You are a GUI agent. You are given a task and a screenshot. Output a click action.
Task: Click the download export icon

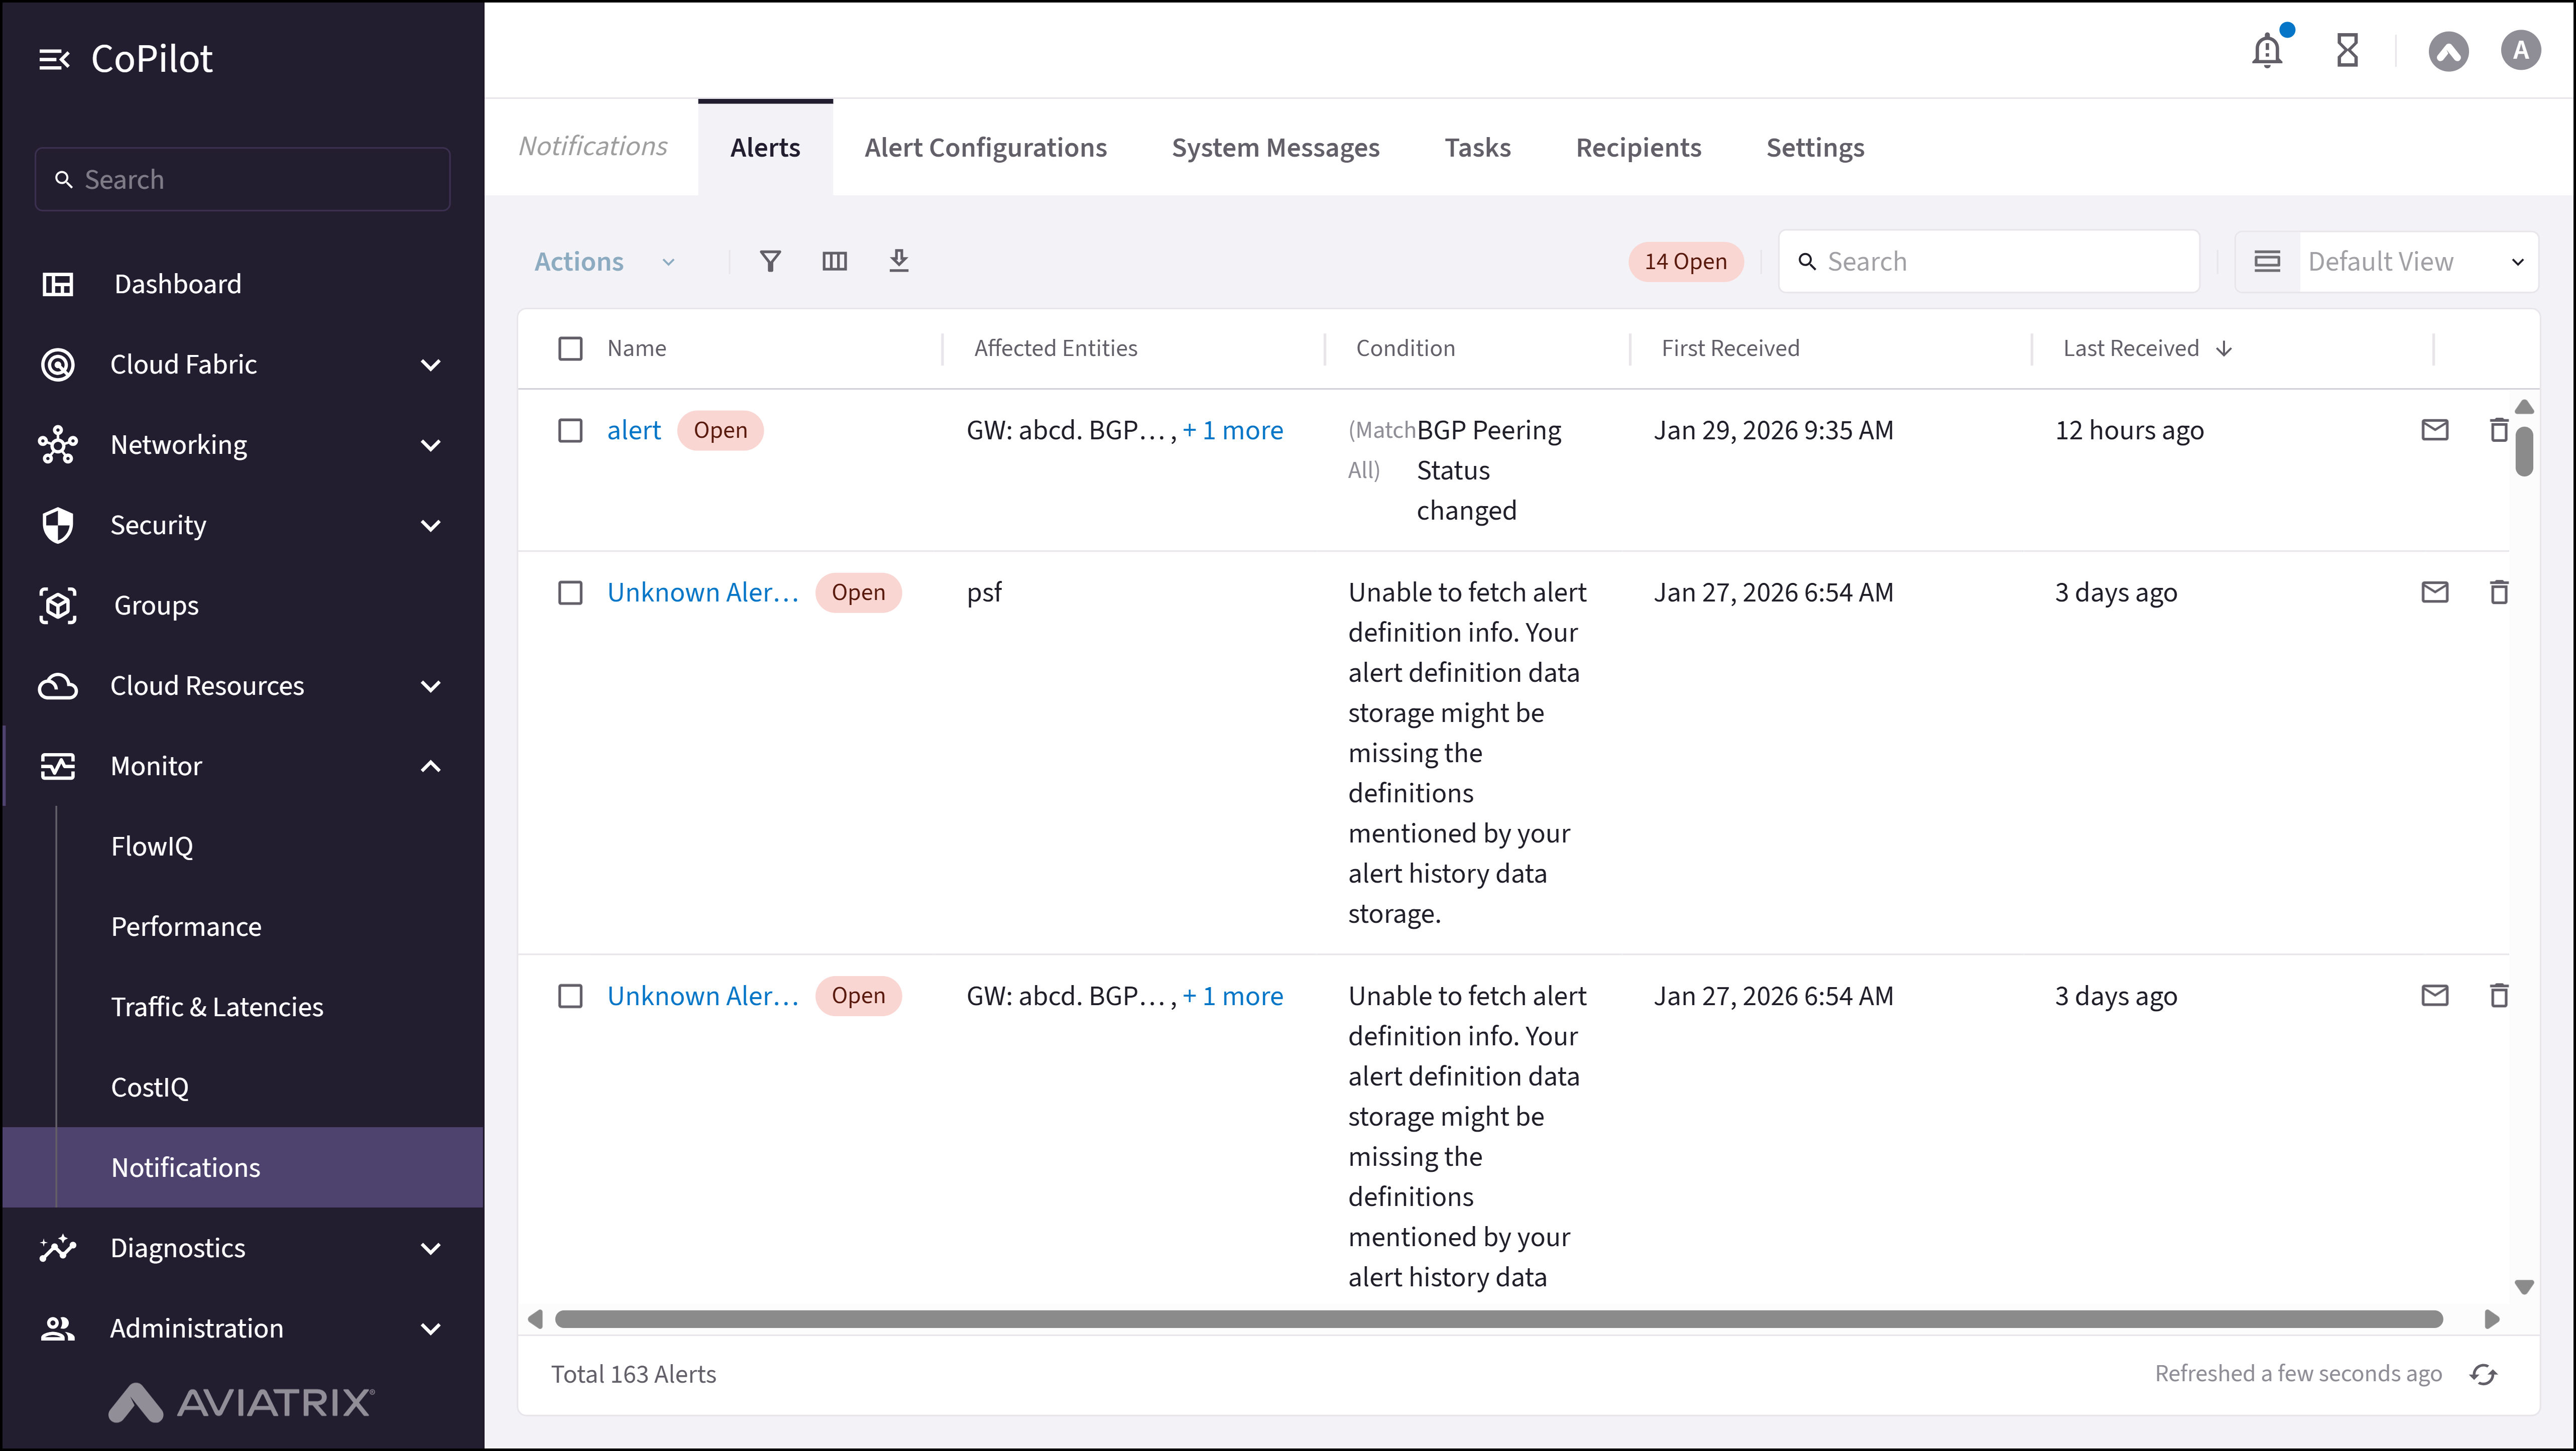(898, 261)
